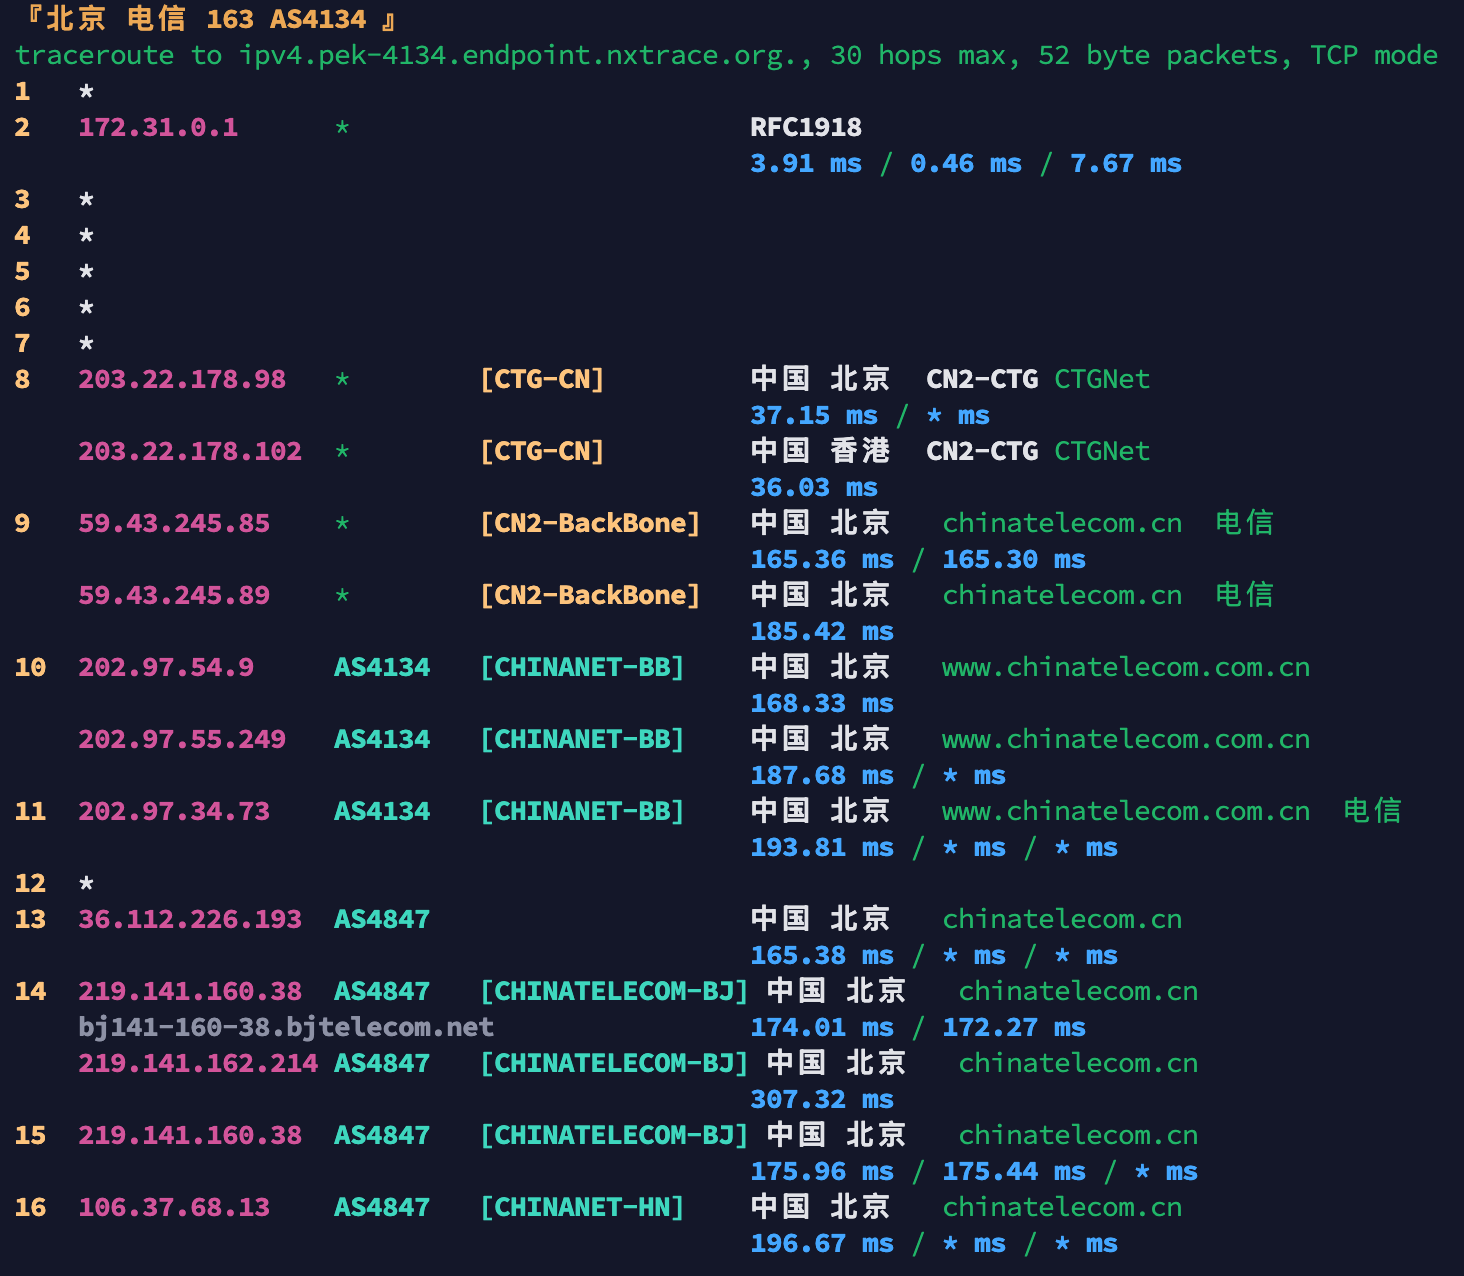Viewport: 1464px width, 1276px height.
Task: Click latency value 196.67 ms
Action: tap(822, 1243)
